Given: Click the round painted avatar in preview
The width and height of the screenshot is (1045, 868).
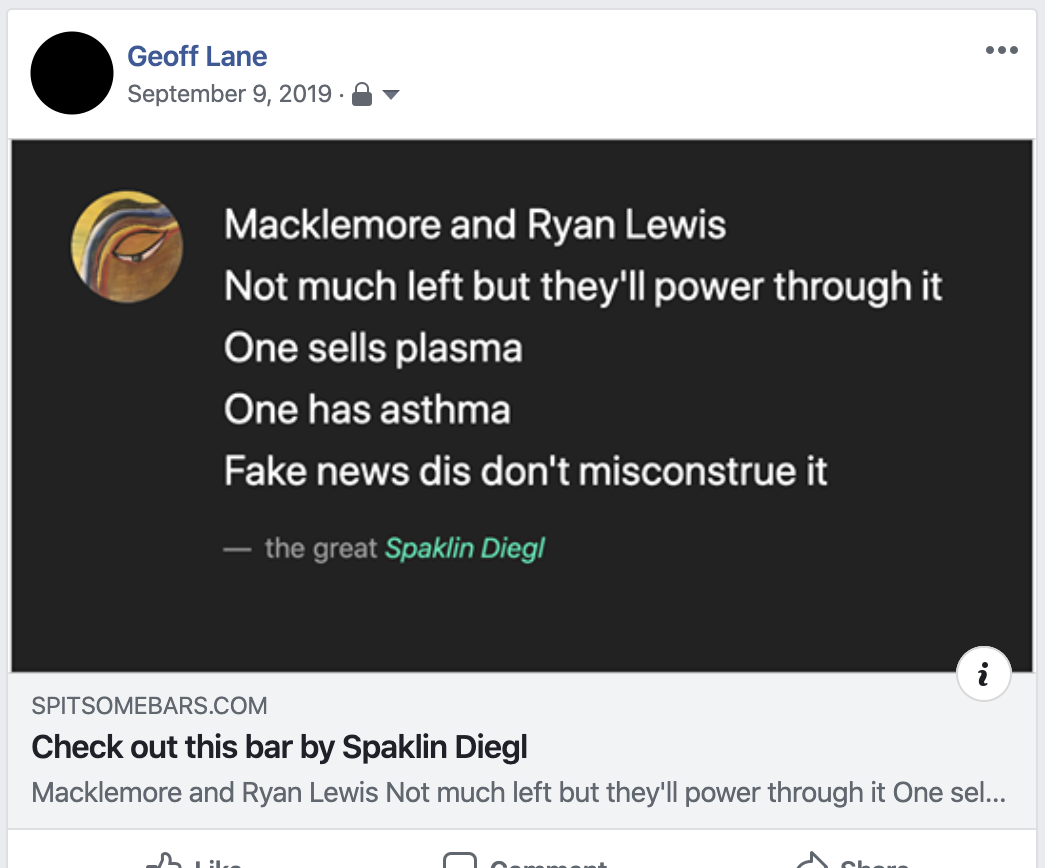Looking at the screenshot, I should point(127,247).
